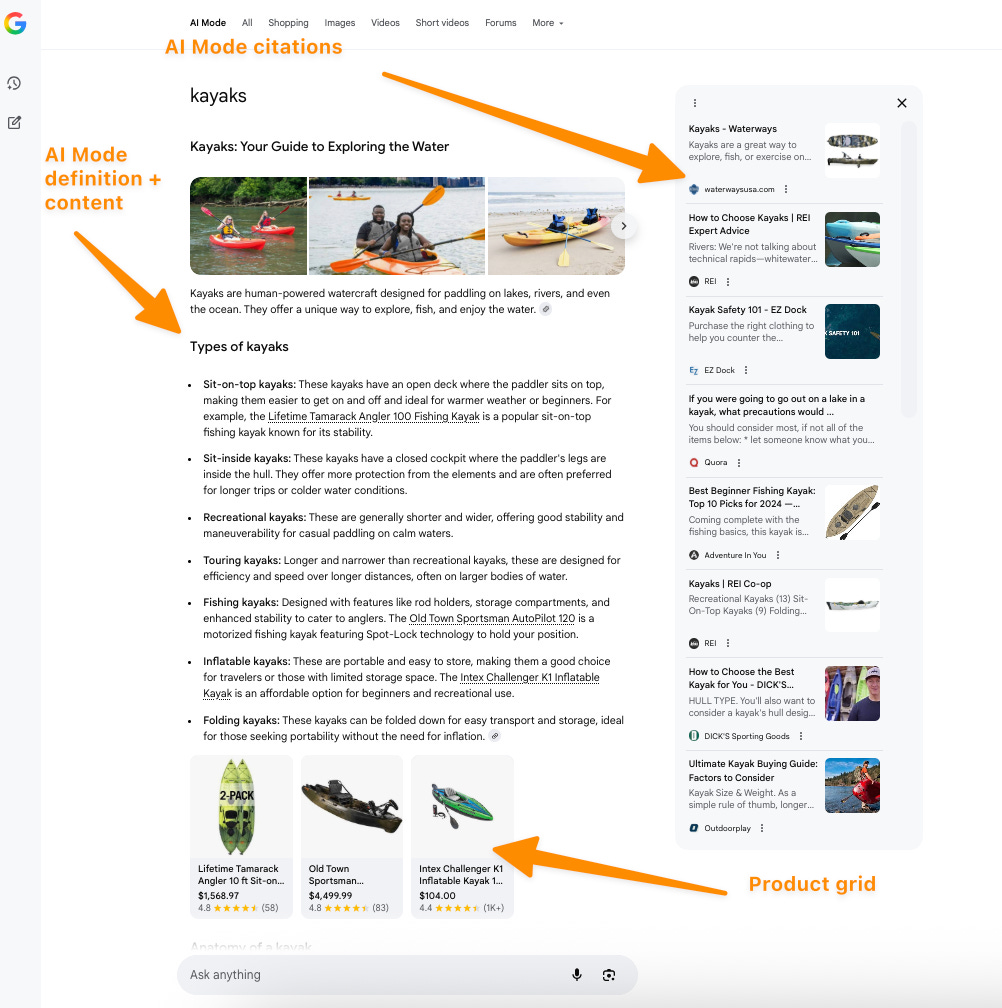Click DICK'S citation thumbnail image
1002x1008 pixels.
click(852, 693)
